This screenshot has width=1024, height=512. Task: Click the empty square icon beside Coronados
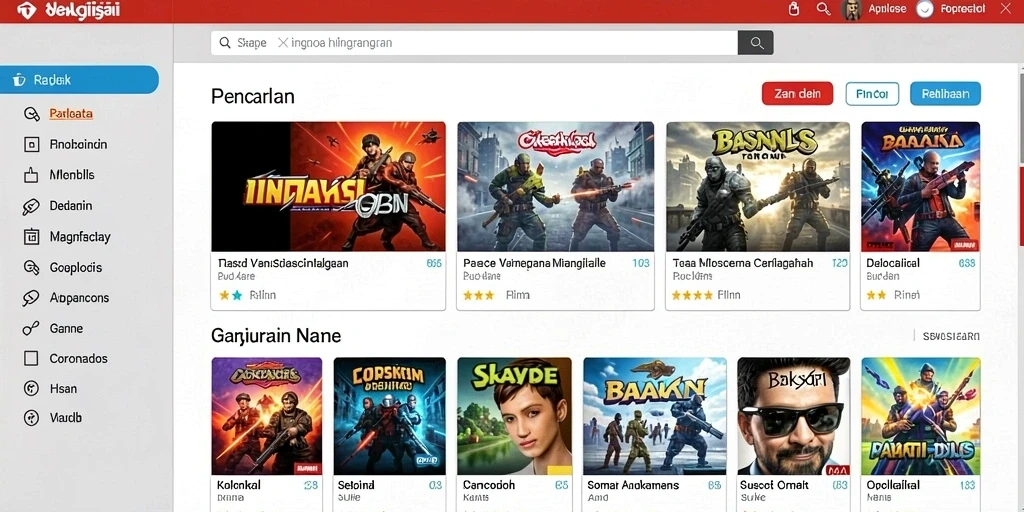(31, 359)
